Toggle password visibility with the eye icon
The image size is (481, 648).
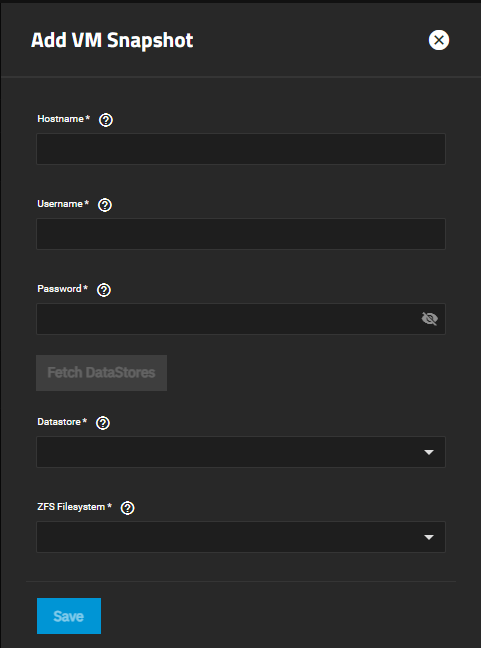(429, 319)
